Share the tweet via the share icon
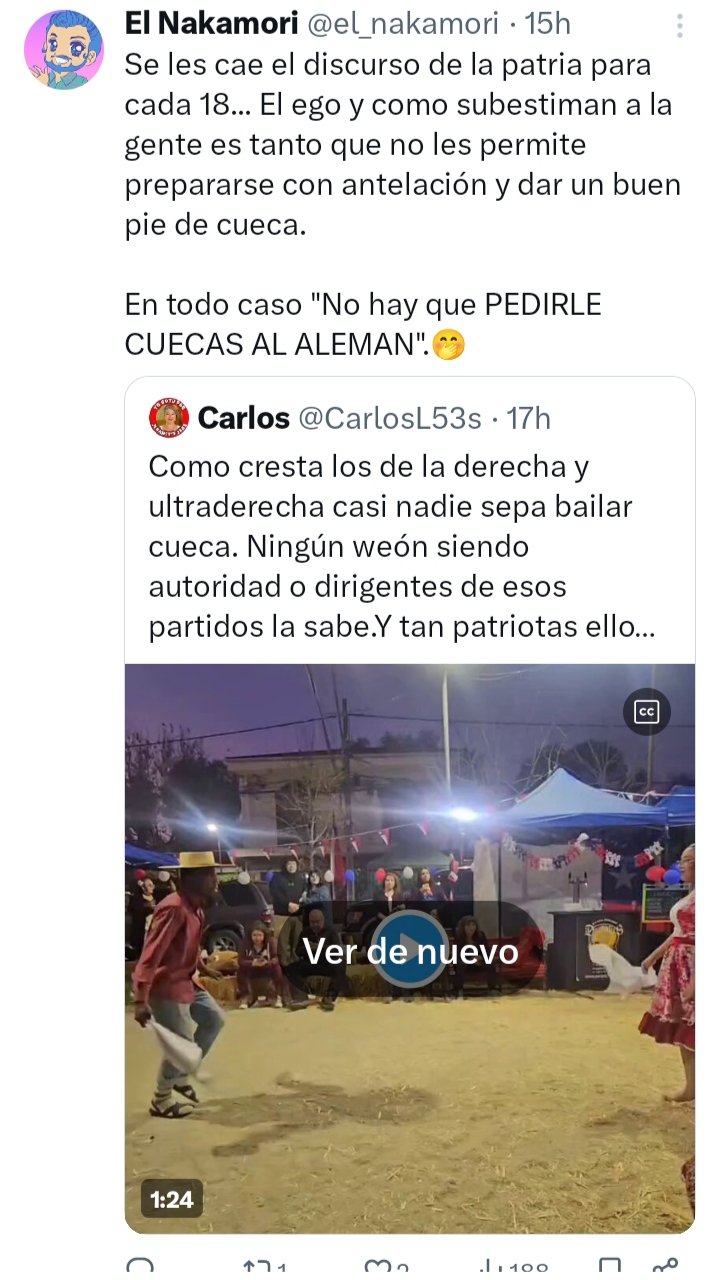This screenshot has height=1280, width=720. 665,1268
